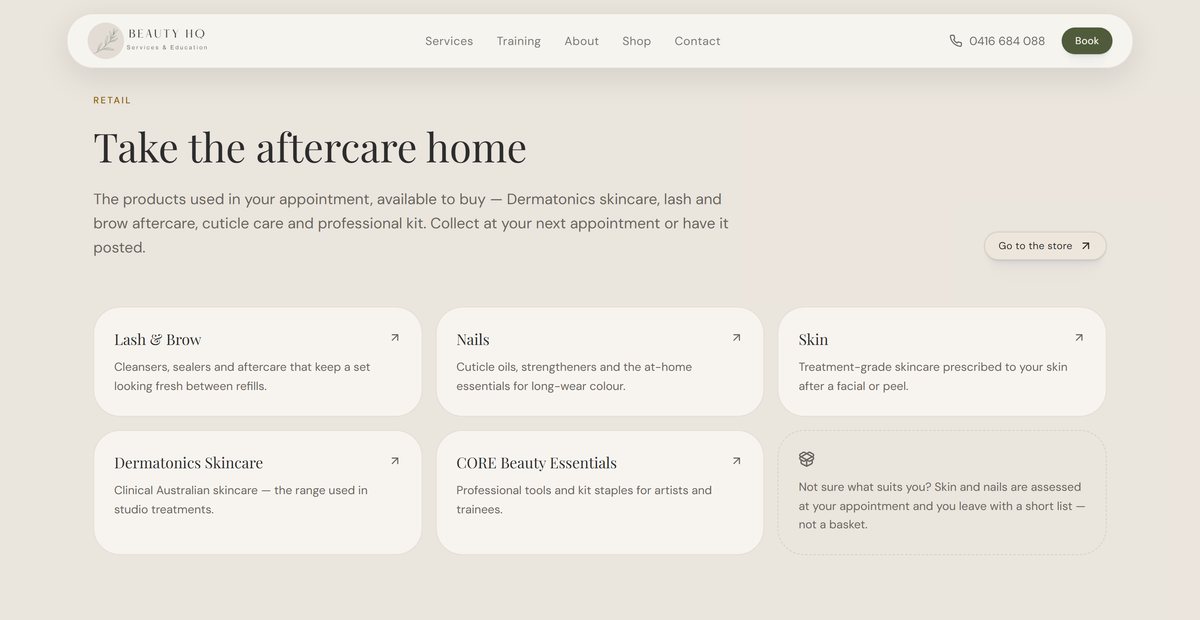The height and width of the screenshot is (620, 1200).
Task: Click the green Book button
Action: coord(1087,41)
